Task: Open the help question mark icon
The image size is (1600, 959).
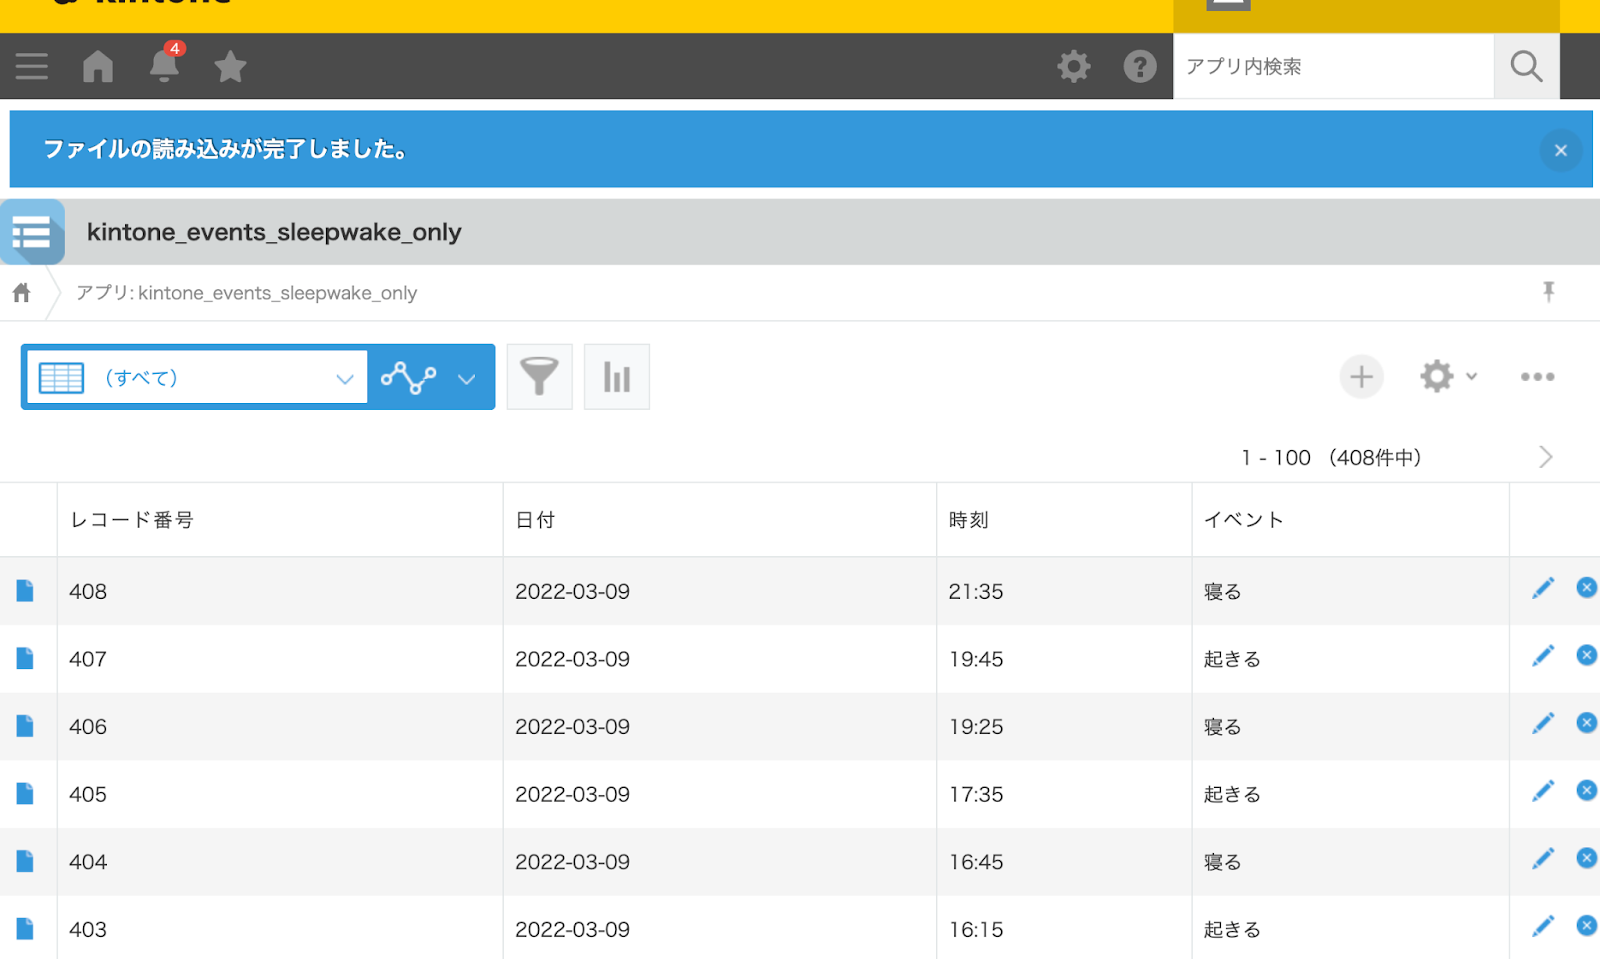Action: tap(1140, 66)
